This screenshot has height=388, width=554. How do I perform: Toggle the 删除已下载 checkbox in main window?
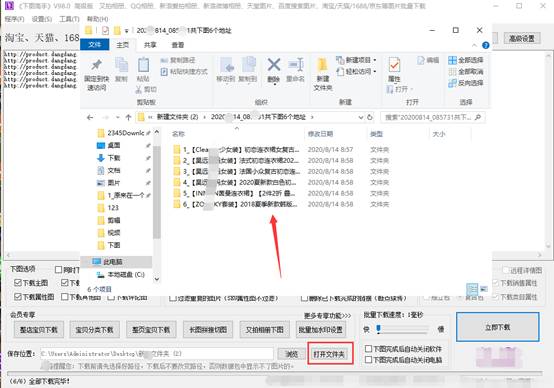304,299
